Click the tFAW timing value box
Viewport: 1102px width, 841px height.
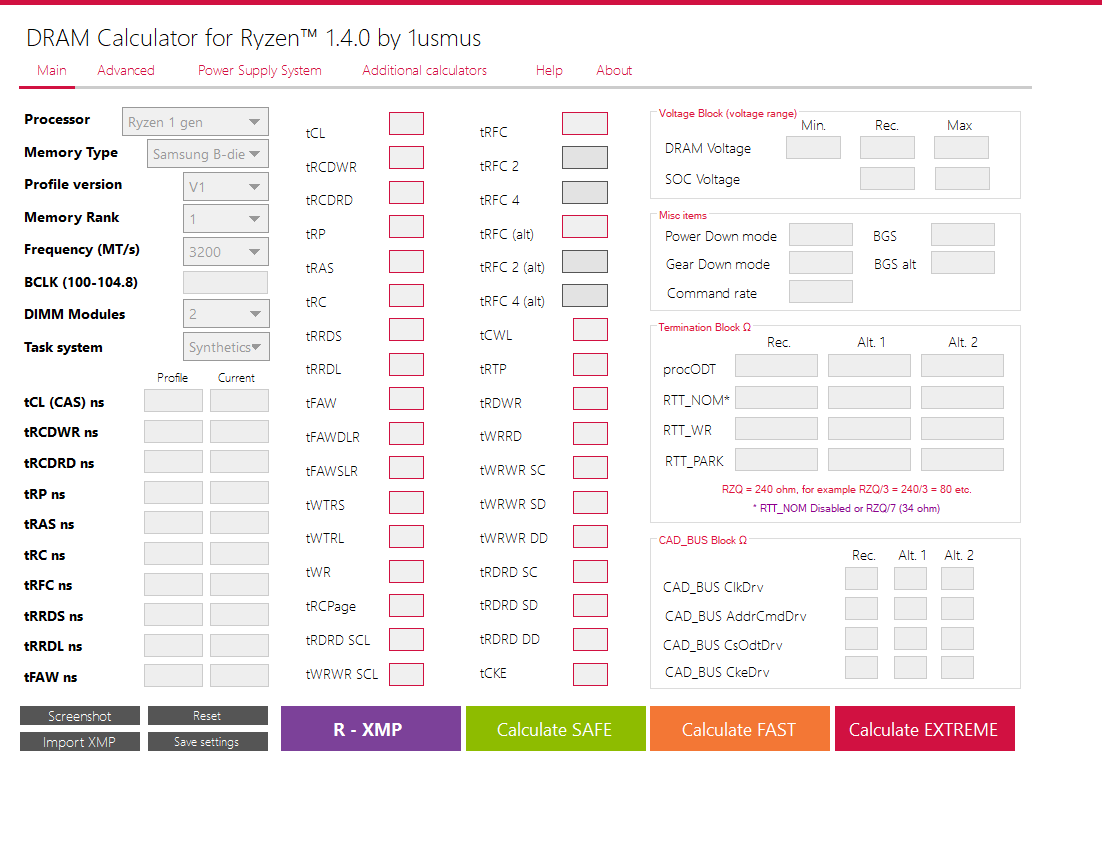(406, 398)
